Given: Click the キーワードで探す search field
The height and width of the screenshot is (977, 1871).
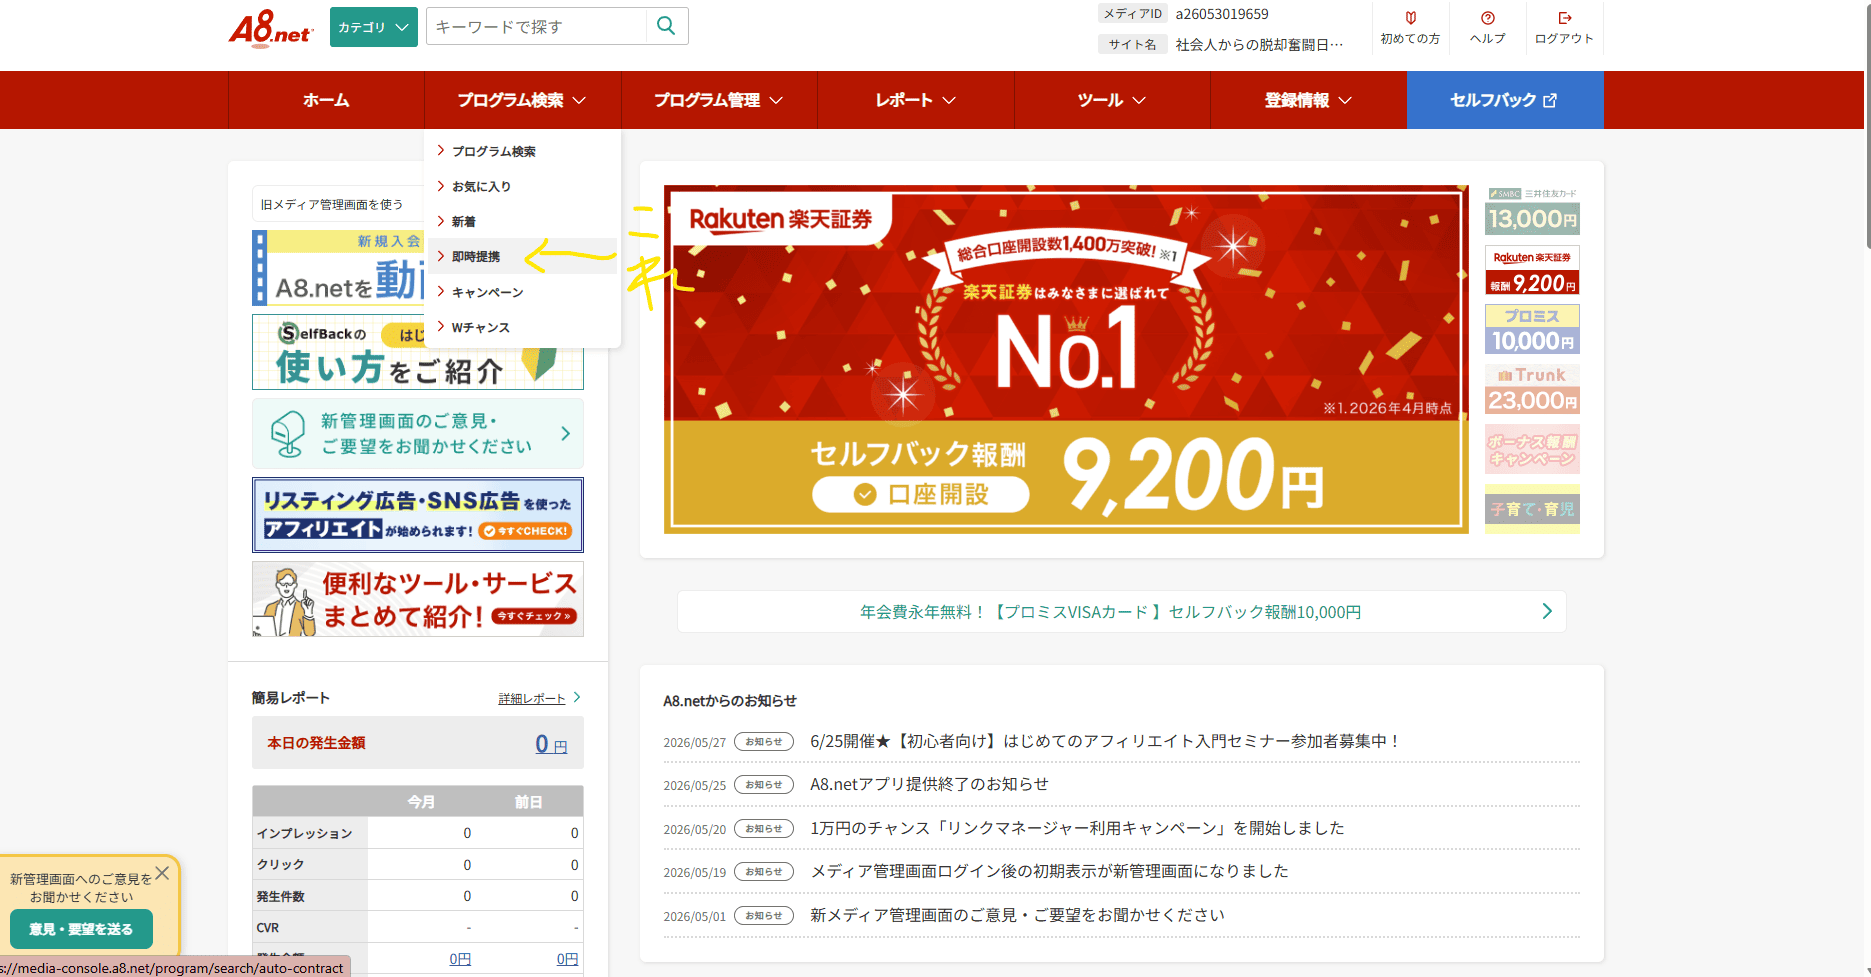Looking at the screenshot, I should point(537,26).
